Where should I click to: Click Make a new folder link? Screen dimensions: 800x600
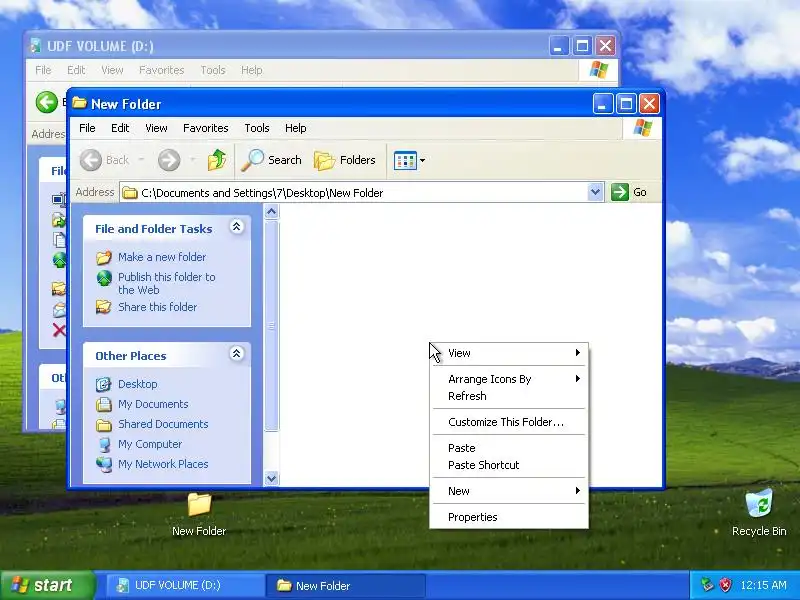(x=162, y=257)
